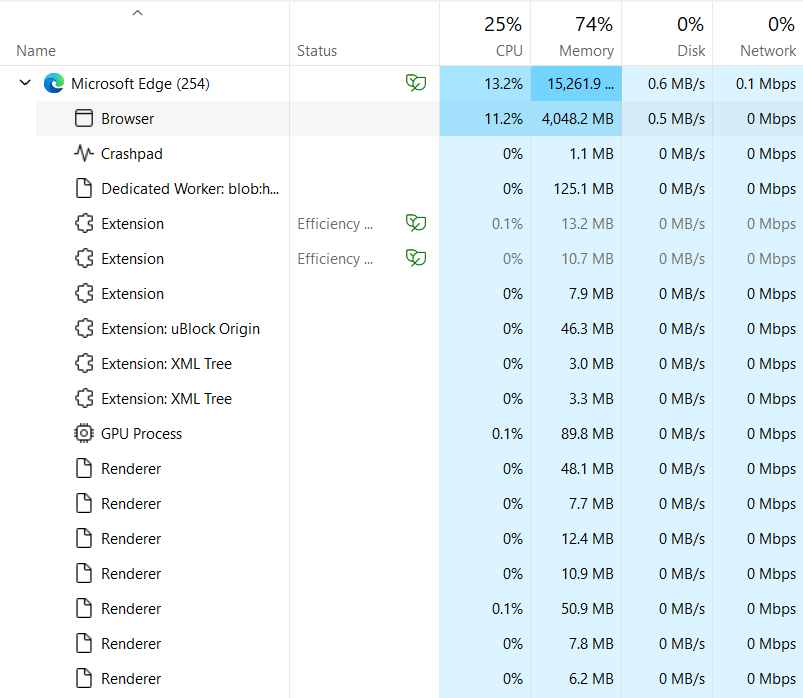803x698 pixels.
Task: Click efficiency leaf icon on 13.2 MB Extension row
Action: (416, 223)
